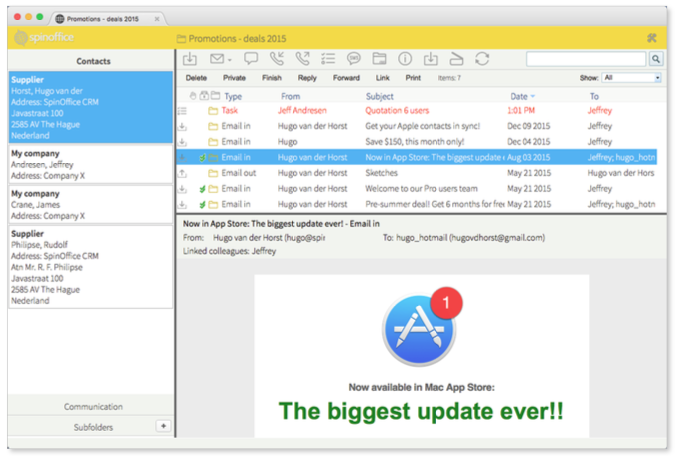
Task: Select email Welcome to our Pro users team
Action: pos(417,189)
